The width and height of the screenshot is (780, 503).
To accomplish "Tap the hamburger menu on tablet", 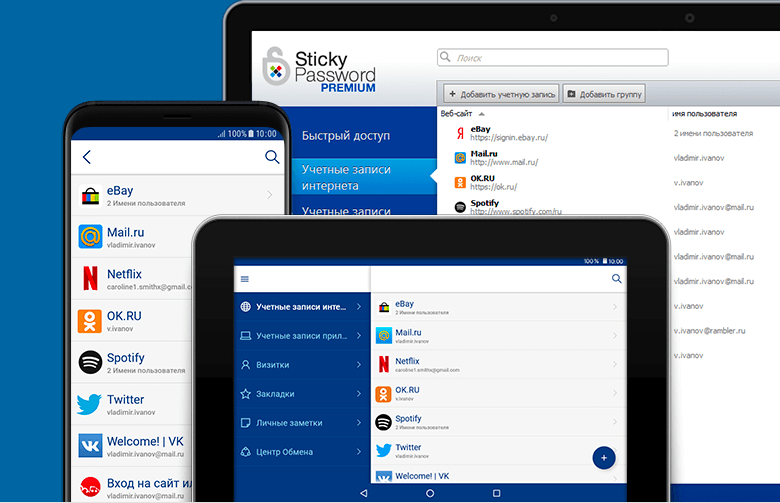I will 245,279.
